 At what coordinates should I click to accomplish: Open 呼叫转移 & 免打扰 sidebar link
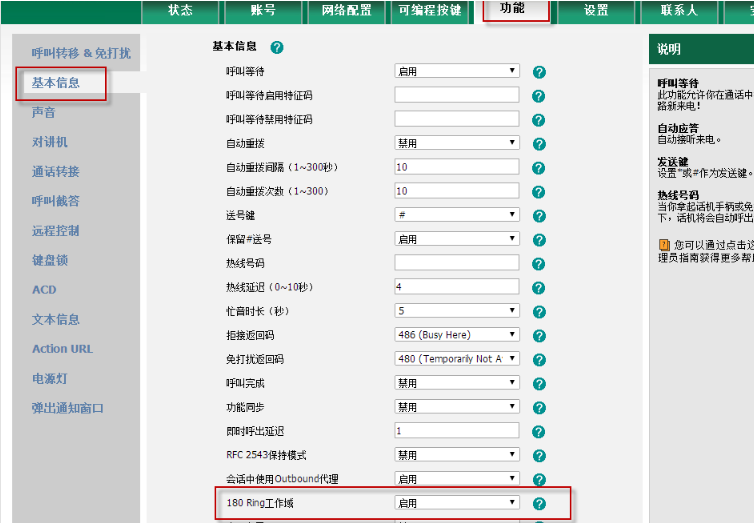click(81, 53)
